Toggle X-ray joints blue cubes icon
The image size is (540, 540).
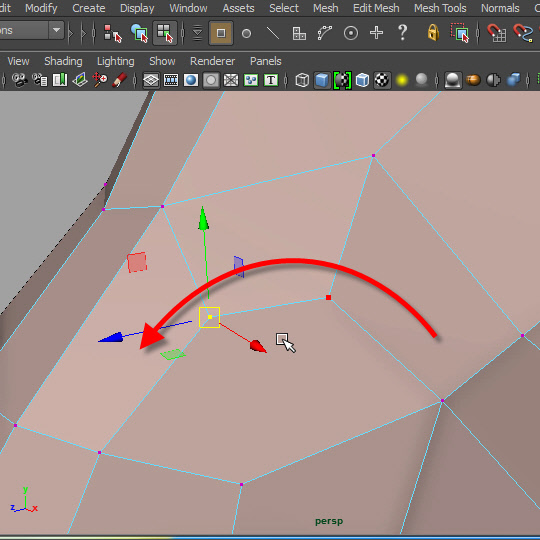tap(513, 81)
